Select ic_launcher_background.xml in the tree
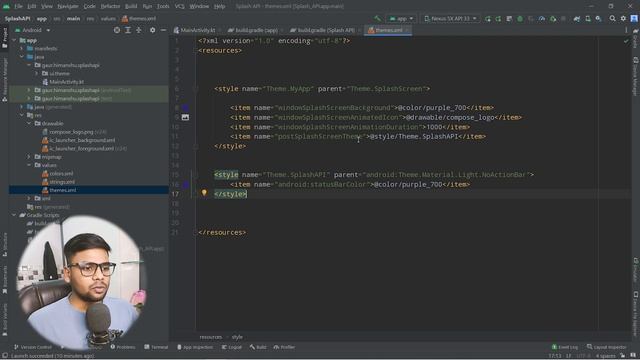 [x=82, y=140]
